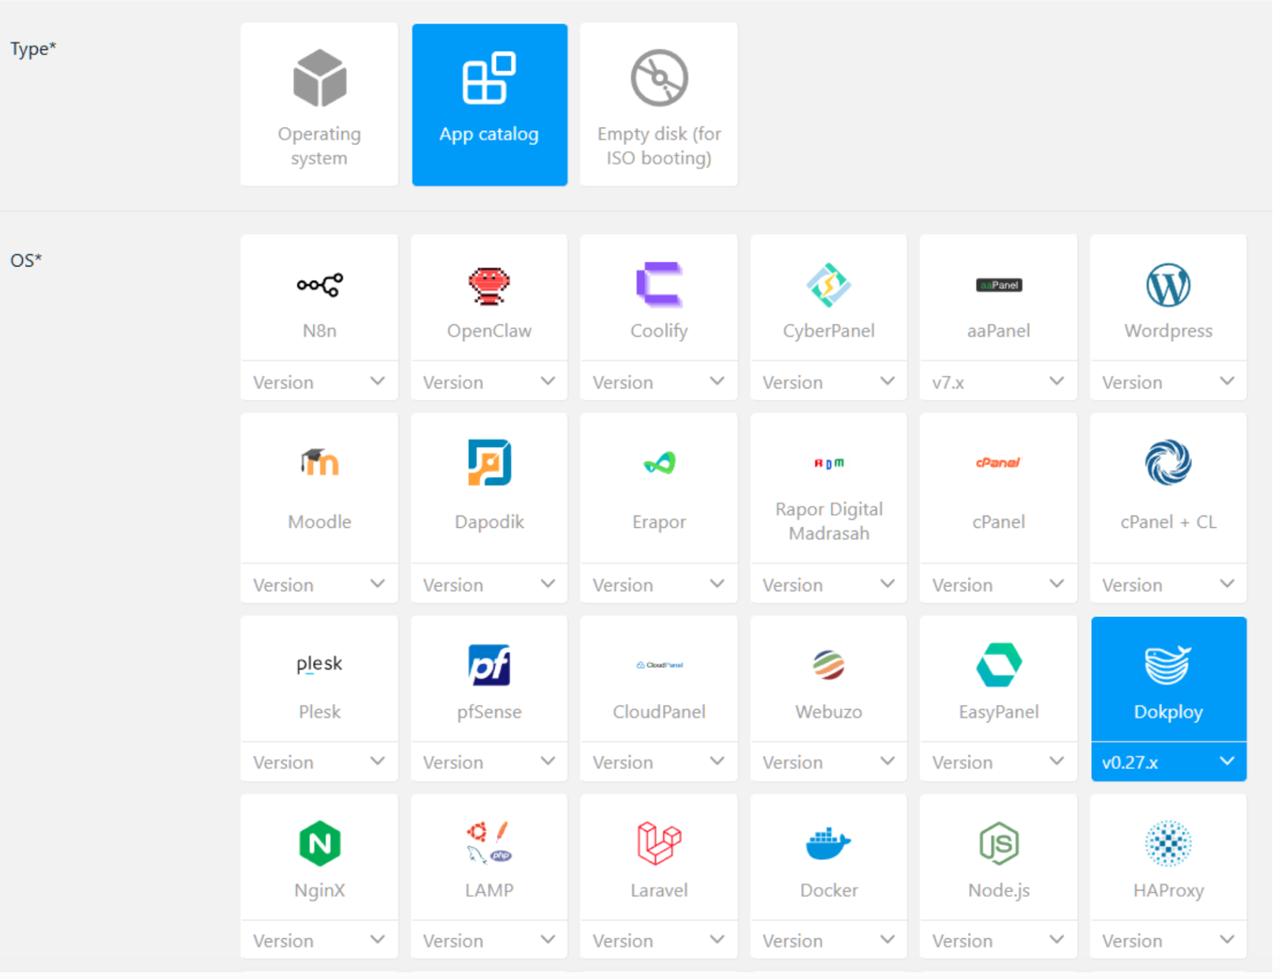Open the NginX Version dropdown

[319, 940]
